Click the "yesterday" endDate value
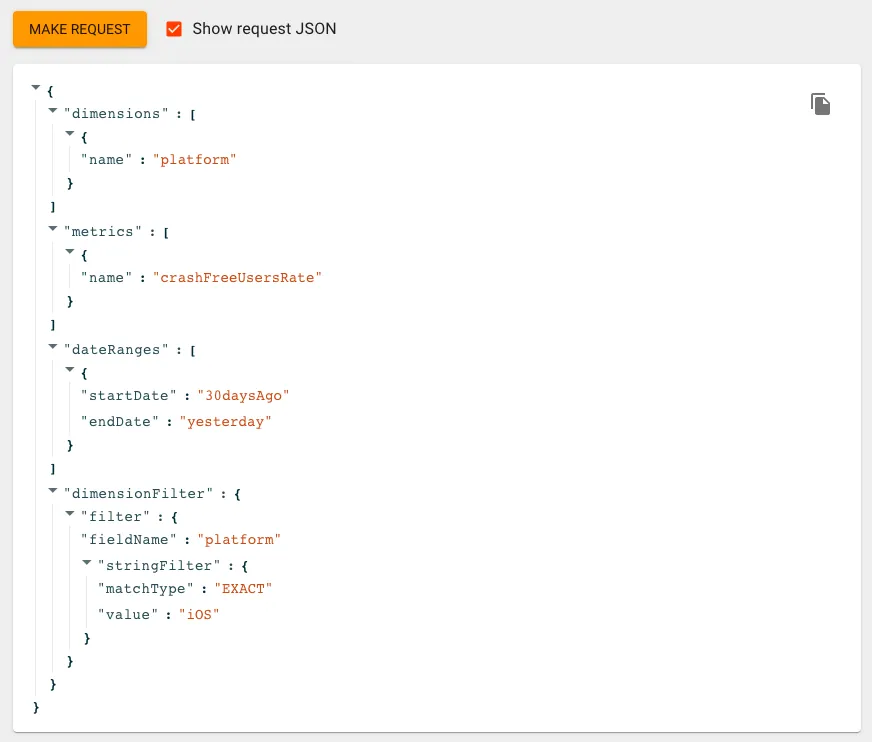 (225, 422)
